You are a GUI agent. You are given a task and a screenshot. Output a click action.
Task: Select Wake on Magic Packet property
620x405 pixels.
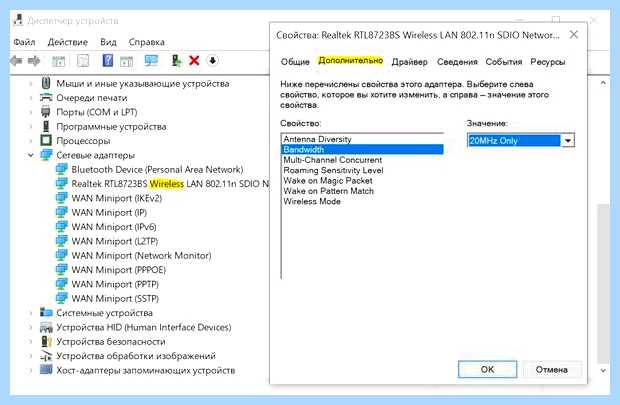coord(362,180)
